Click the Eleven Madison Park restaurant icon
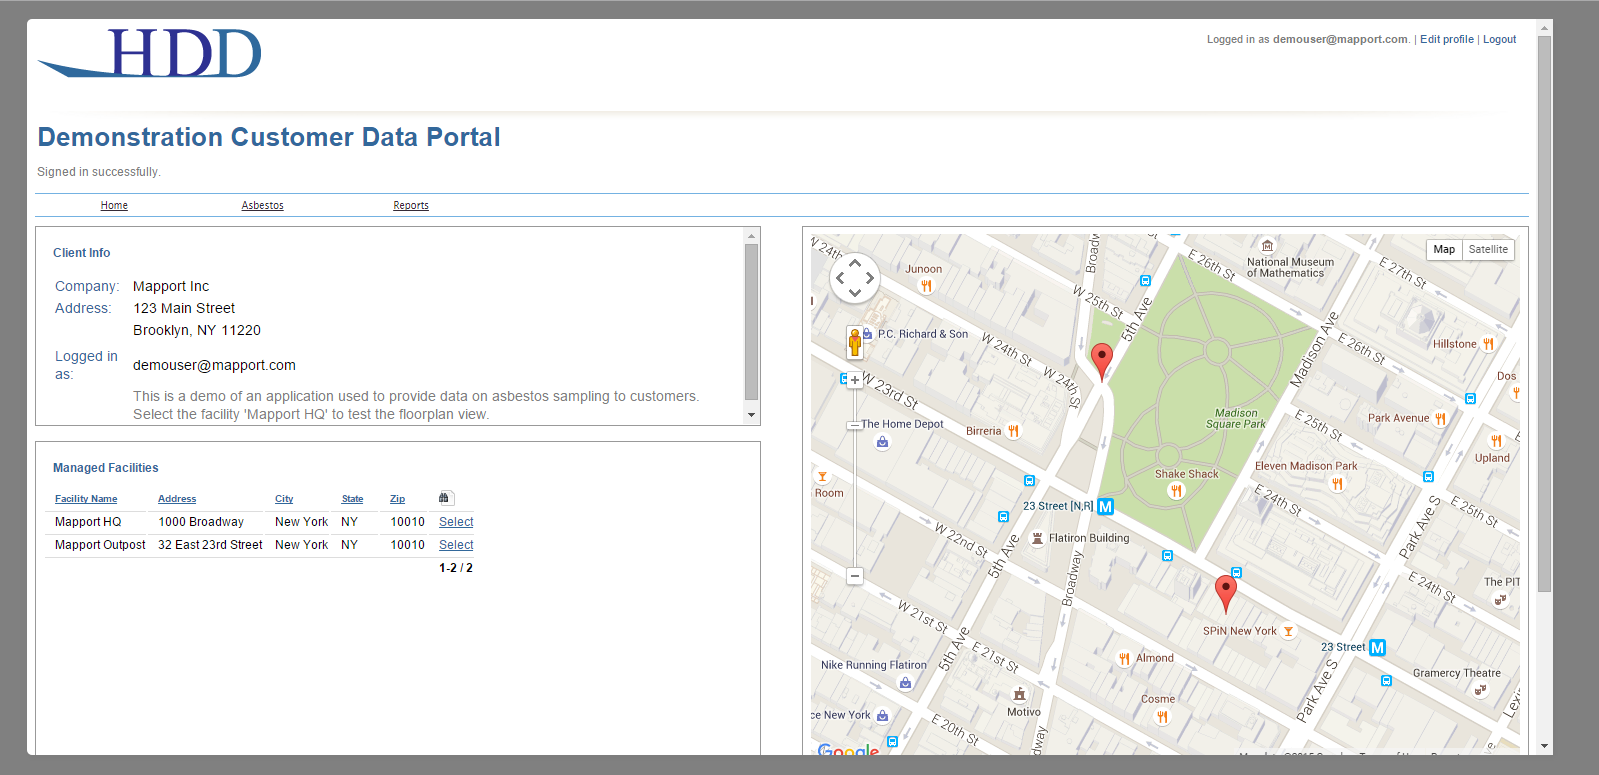This screenshot has width=1599, height=775. (x=1337, y=484)
